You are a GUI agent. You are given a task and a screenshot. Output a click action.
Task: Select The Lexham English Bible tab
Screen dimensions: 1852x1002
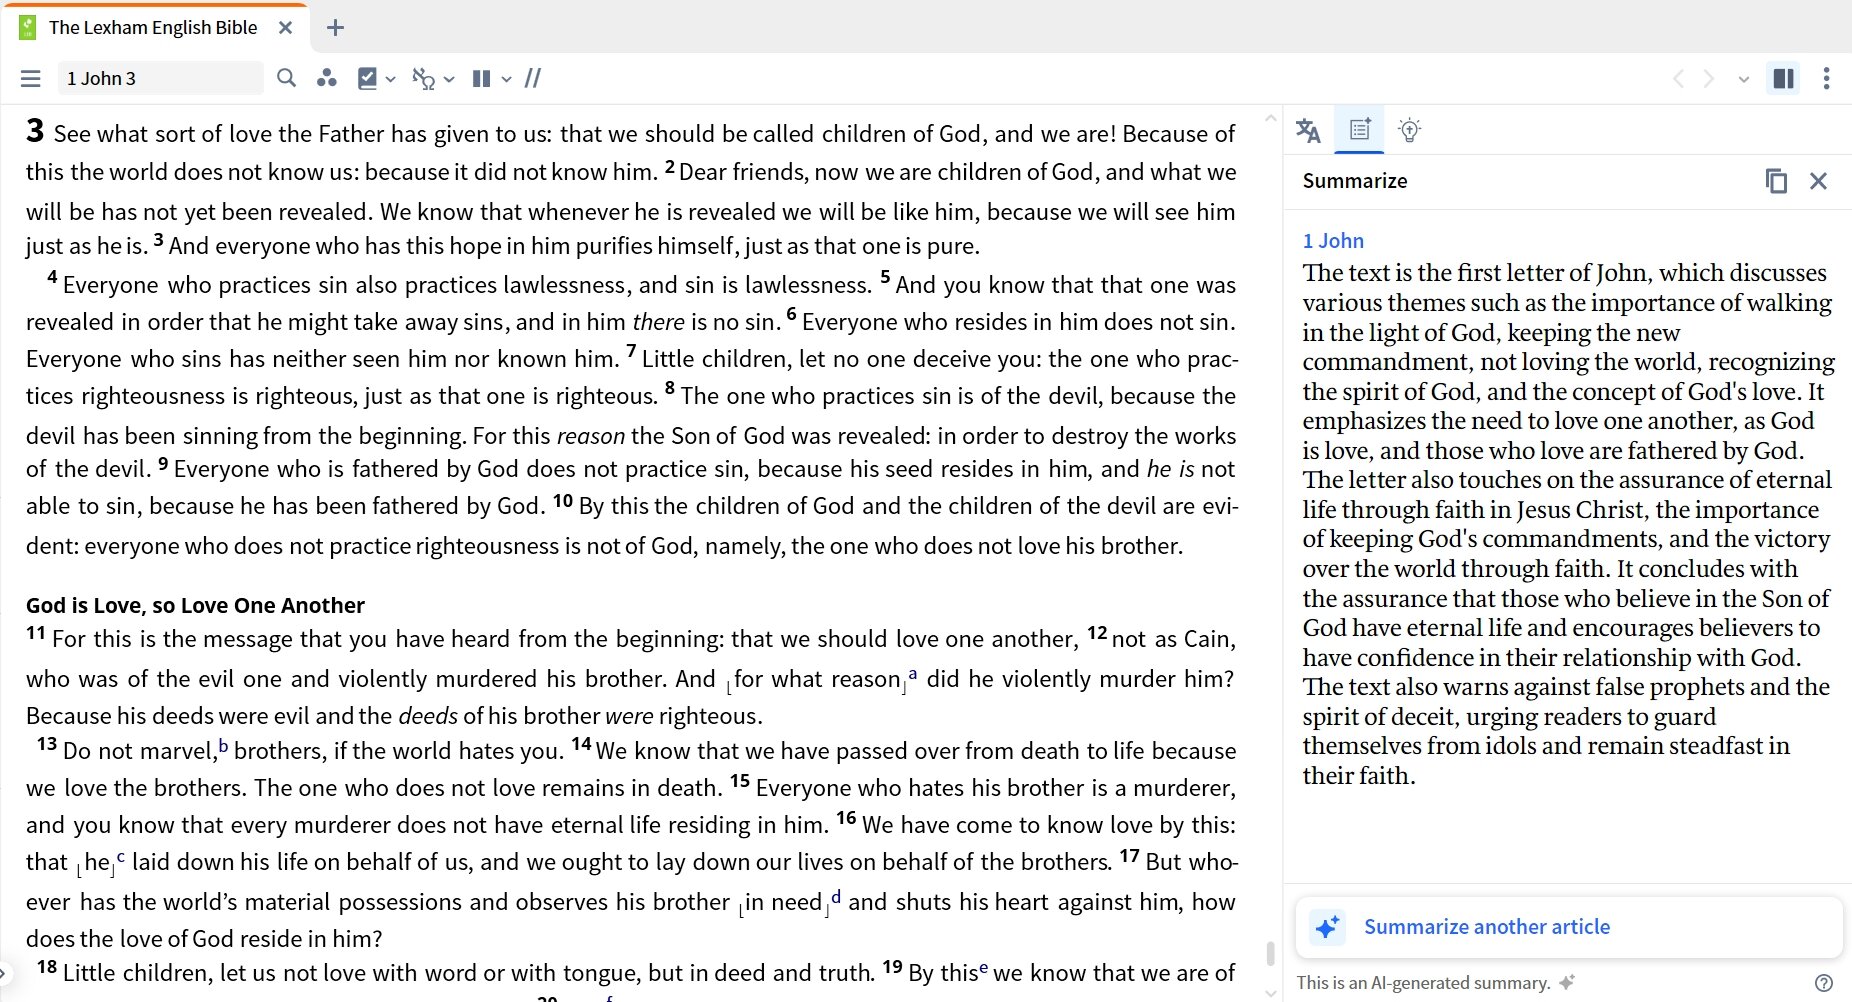click(156, 28)
